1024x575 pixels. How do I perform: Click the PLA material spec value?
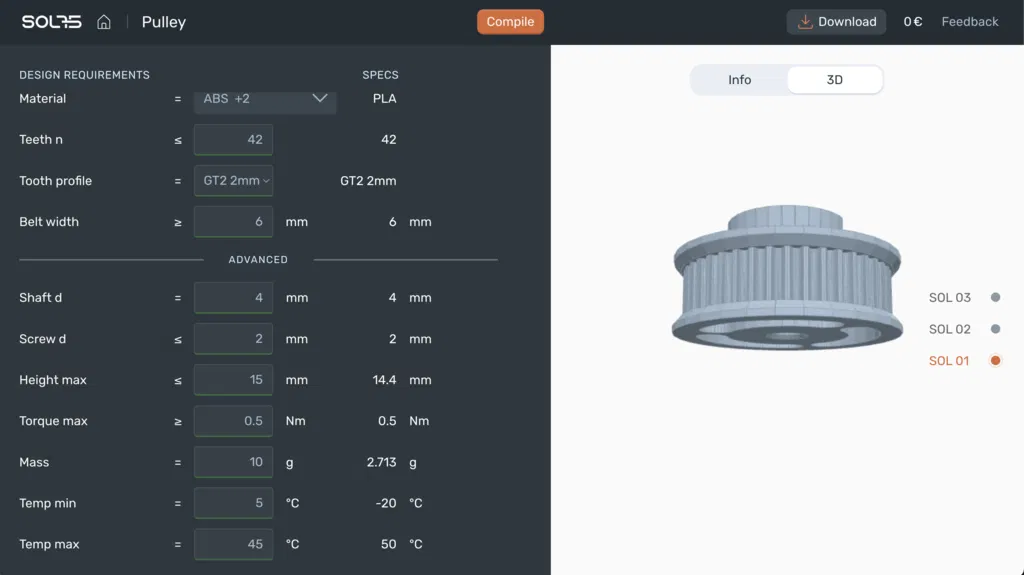click(x=384, y=99)
